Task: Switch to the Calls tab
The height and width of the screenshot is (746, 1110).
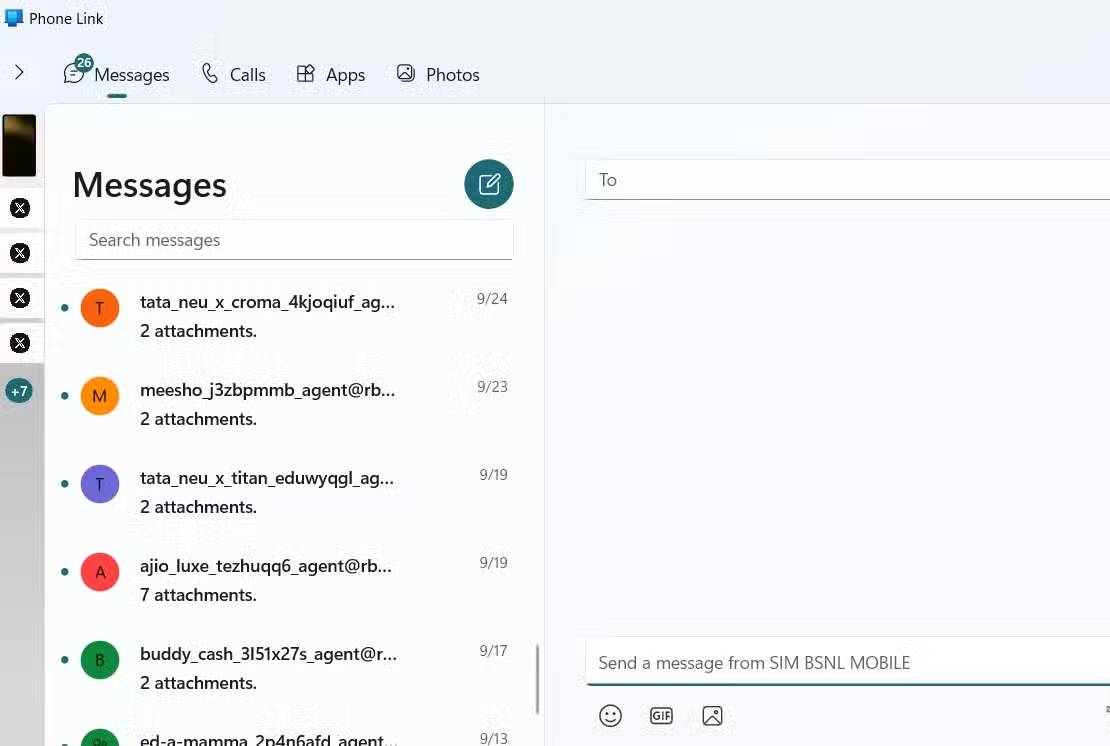Action: pyautogui.click(x=233, y=75)
